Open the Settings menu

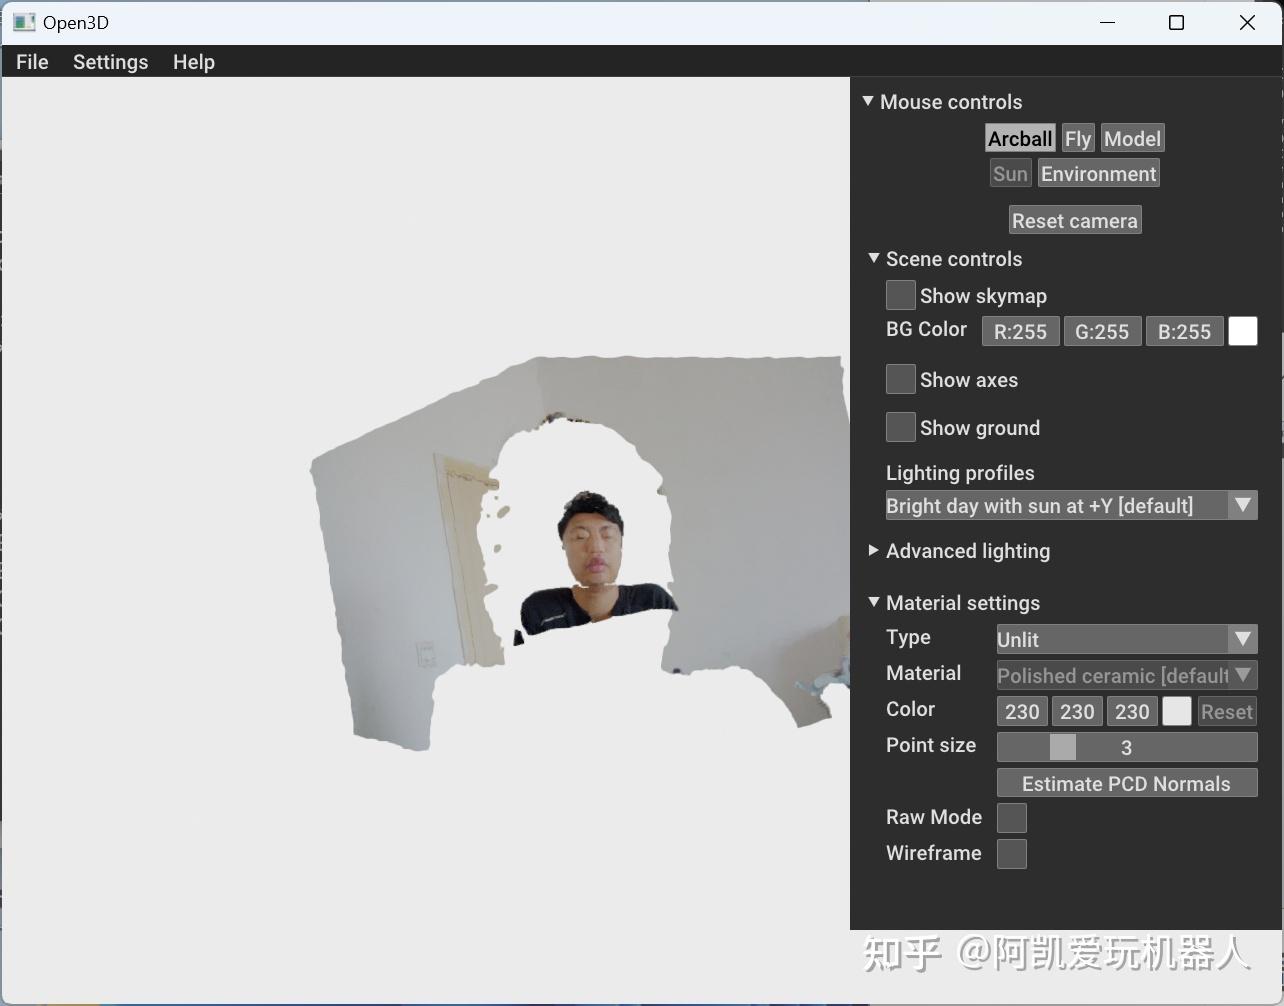tap(110, 62)
